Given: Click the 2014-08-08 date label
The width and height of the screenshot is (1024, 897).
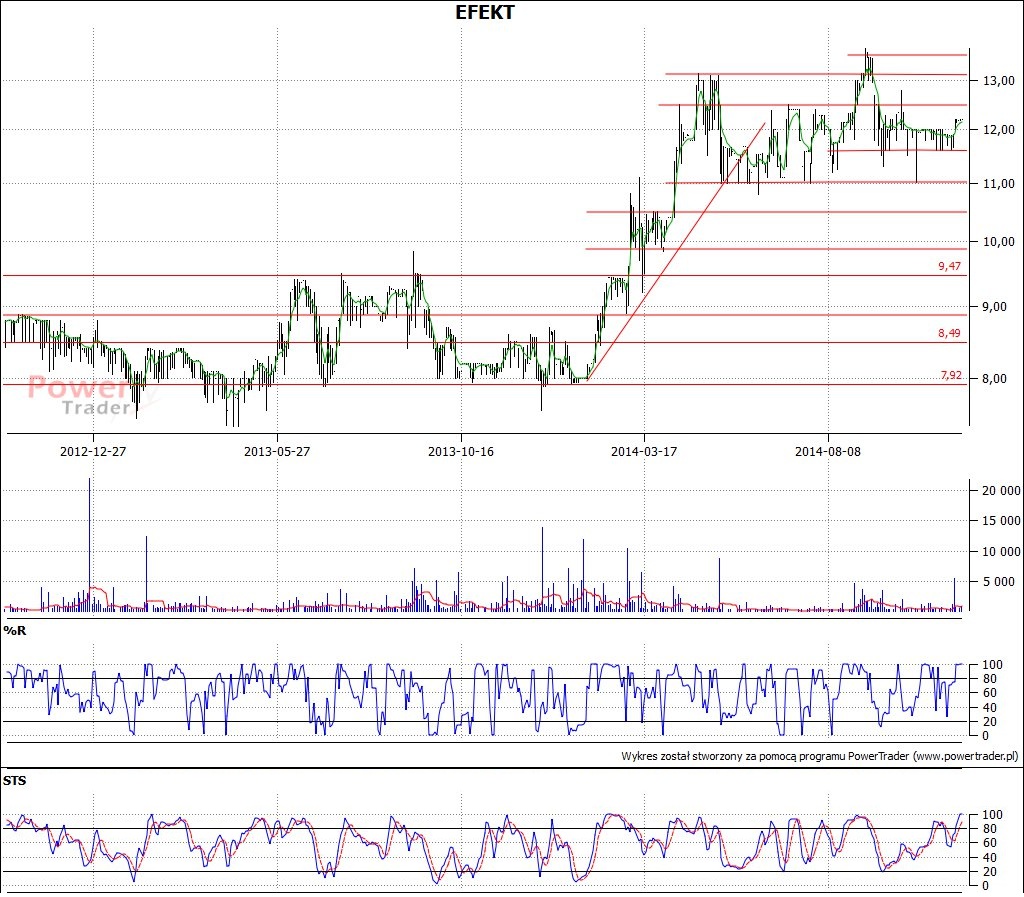Looking at the screenshot, I should coord(827,452).
